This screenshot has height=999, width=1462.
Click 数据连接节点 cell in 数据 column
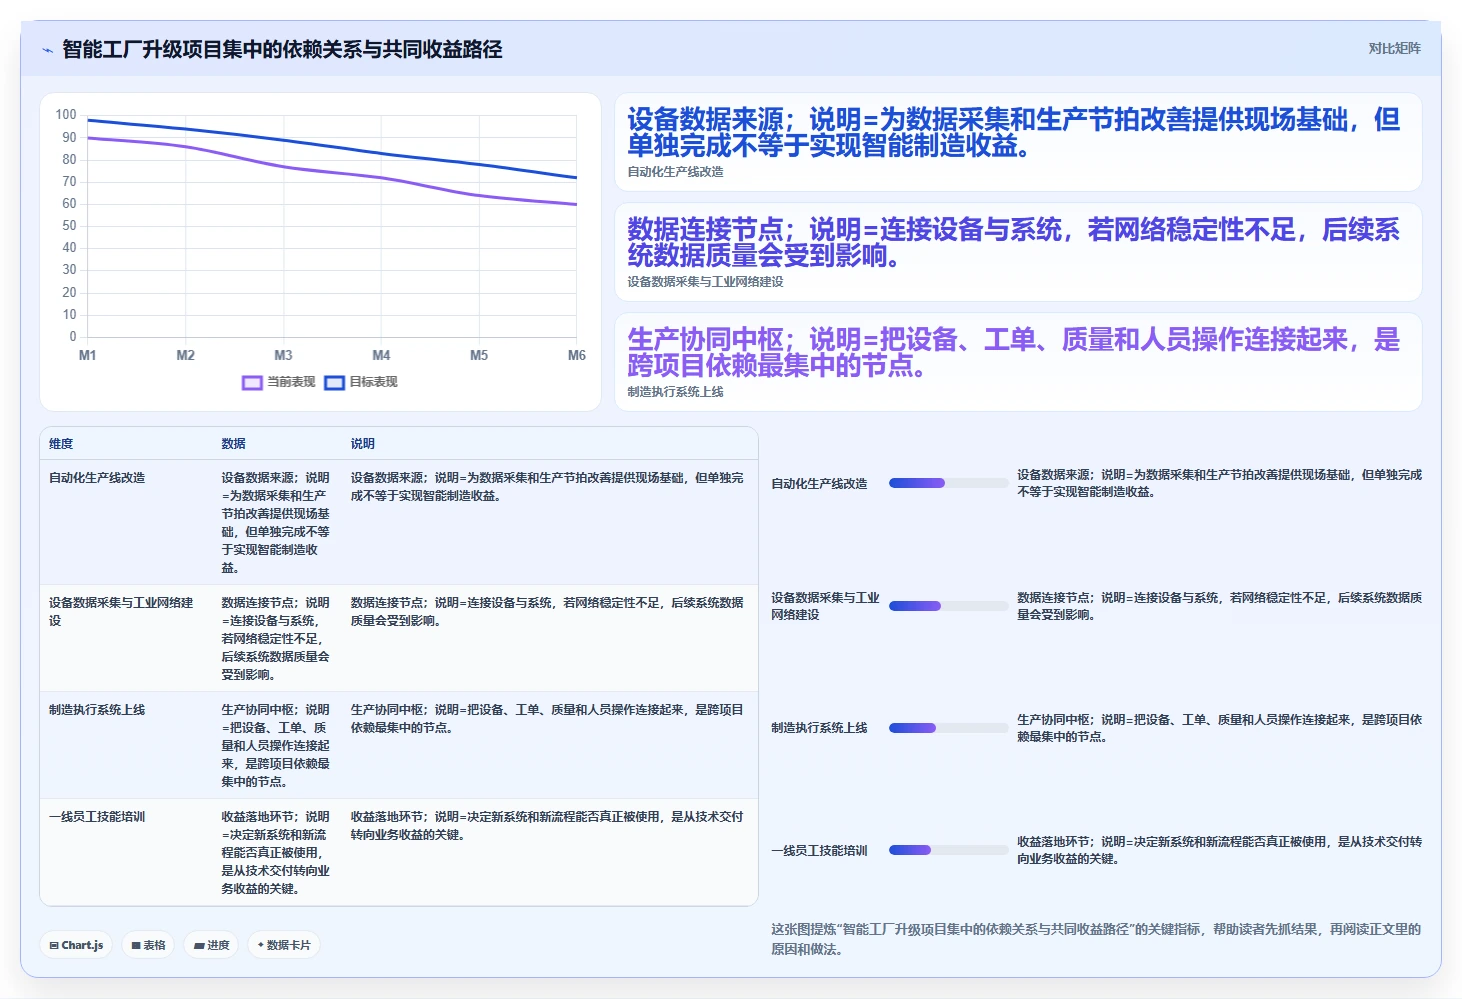(x=276, y=639)
